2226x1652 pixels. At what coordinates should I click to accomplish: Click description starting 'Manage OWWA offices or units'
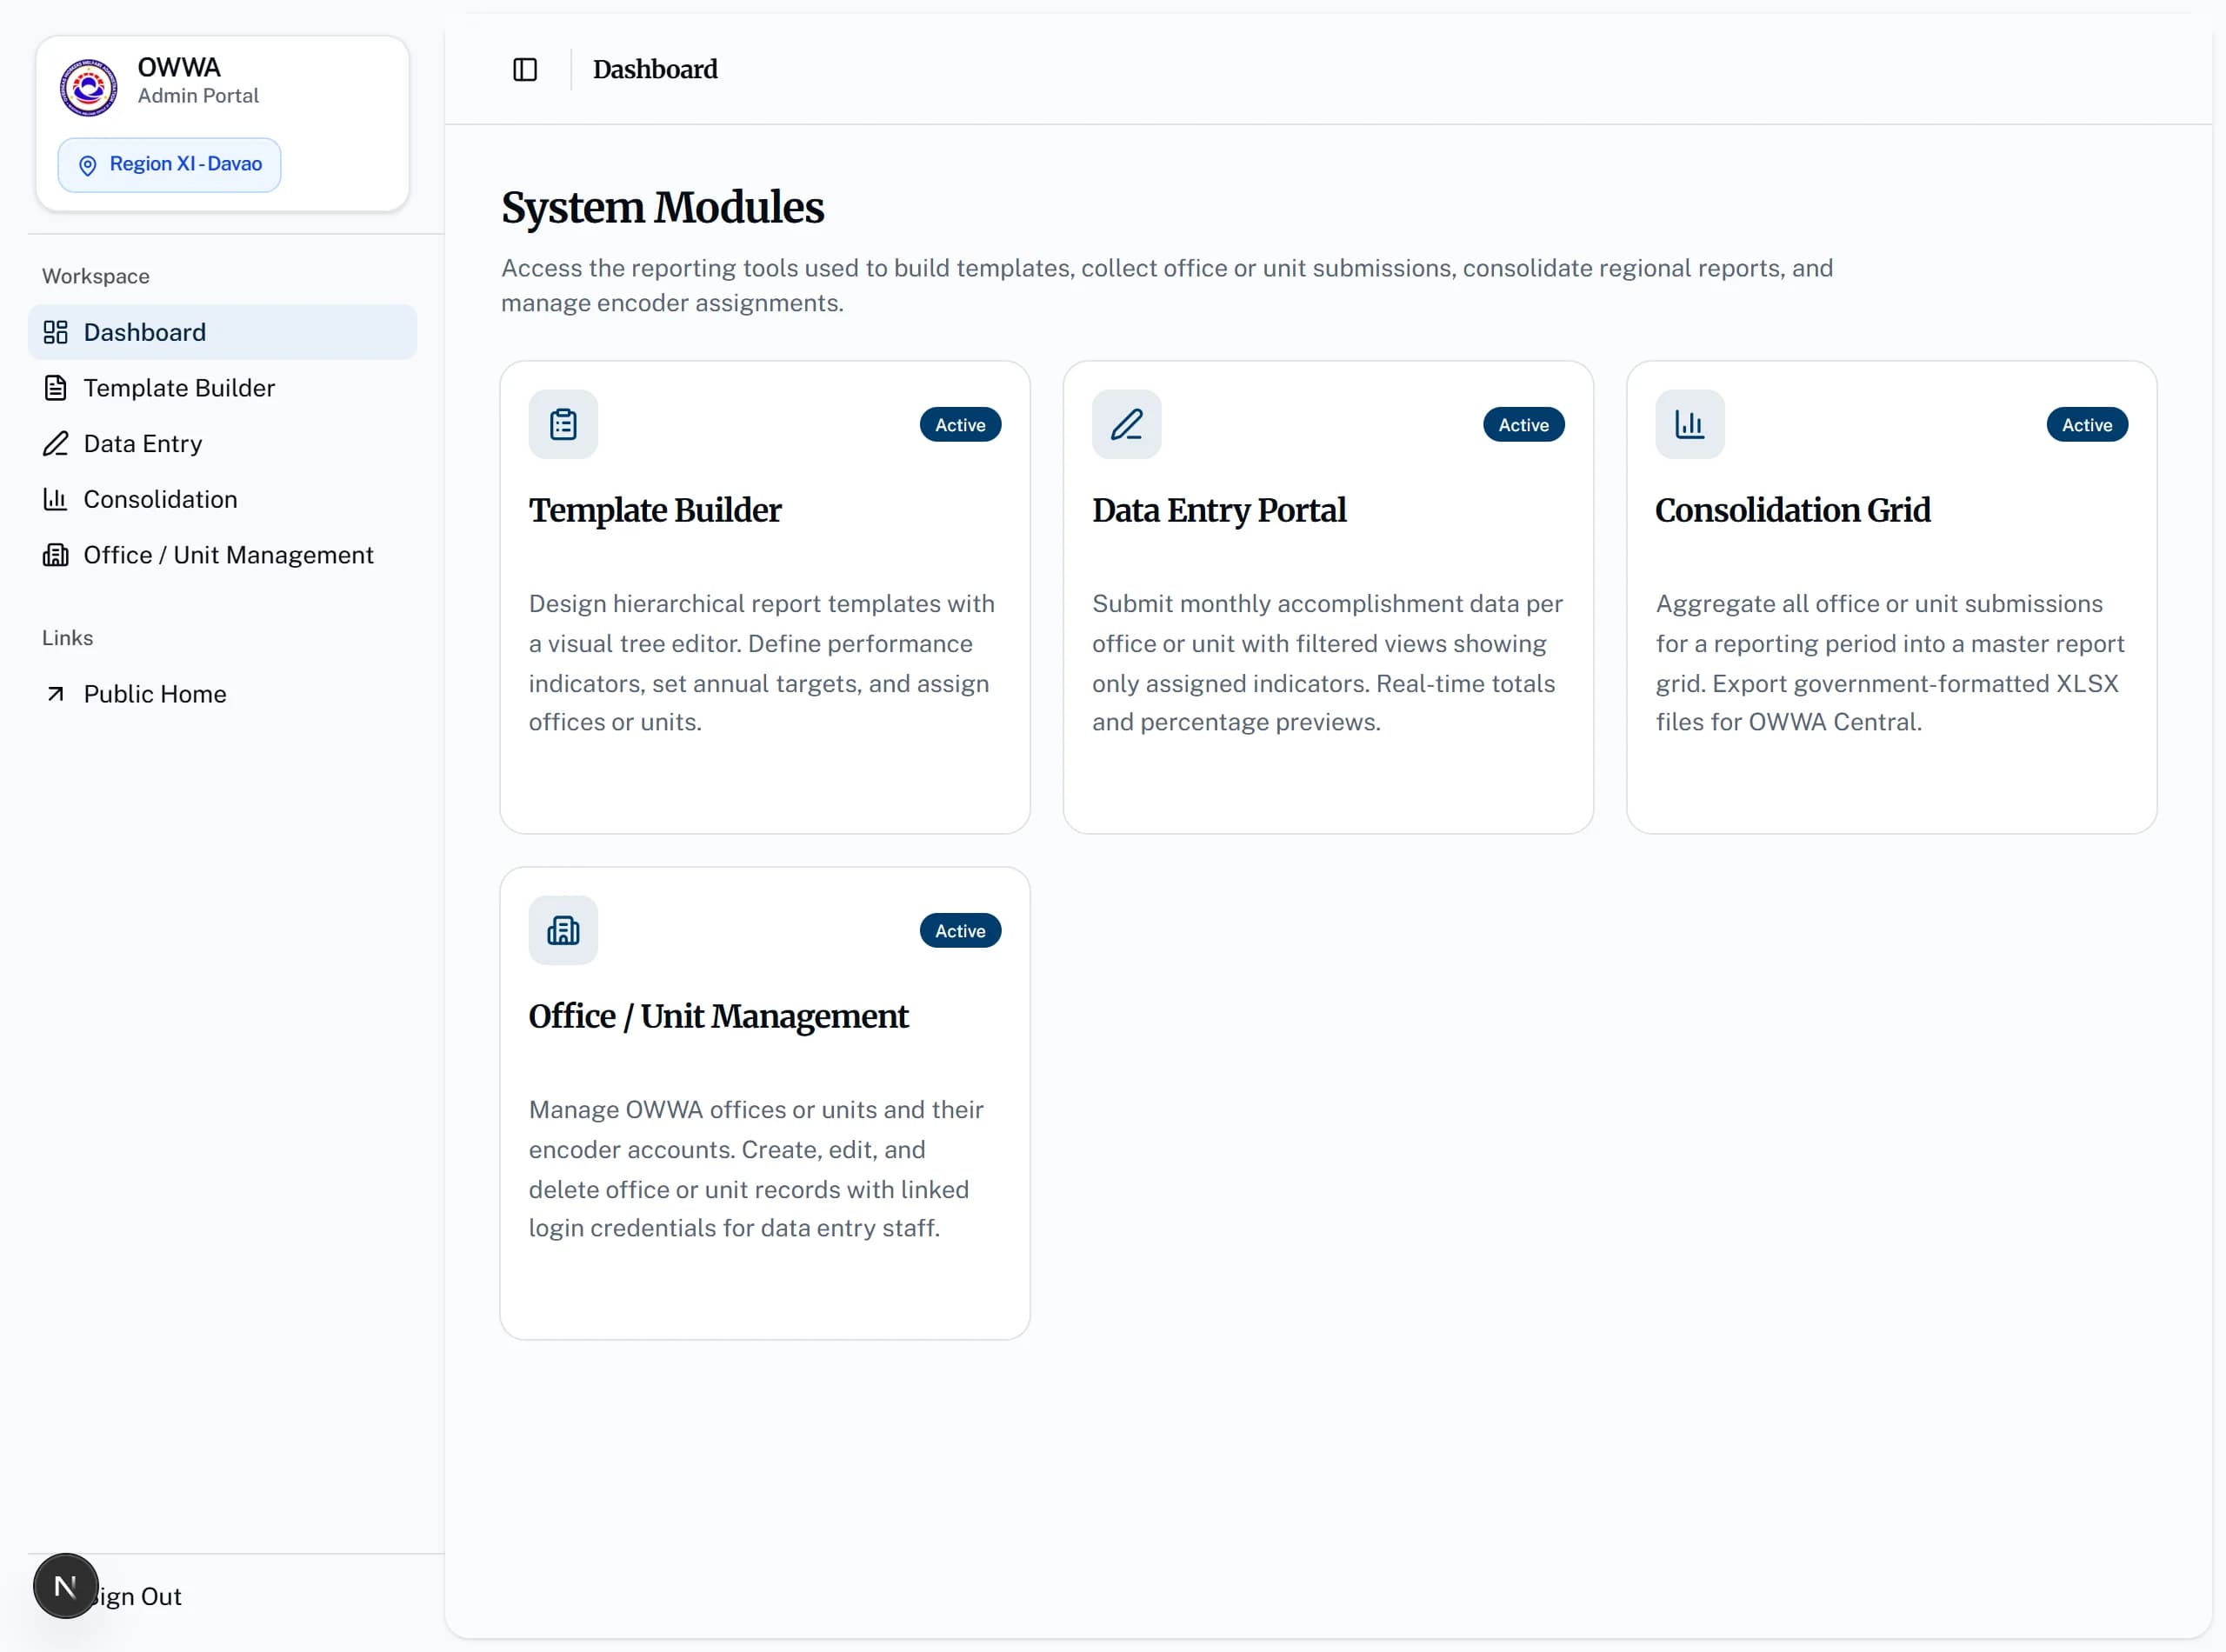click(x=757, y=1169)
